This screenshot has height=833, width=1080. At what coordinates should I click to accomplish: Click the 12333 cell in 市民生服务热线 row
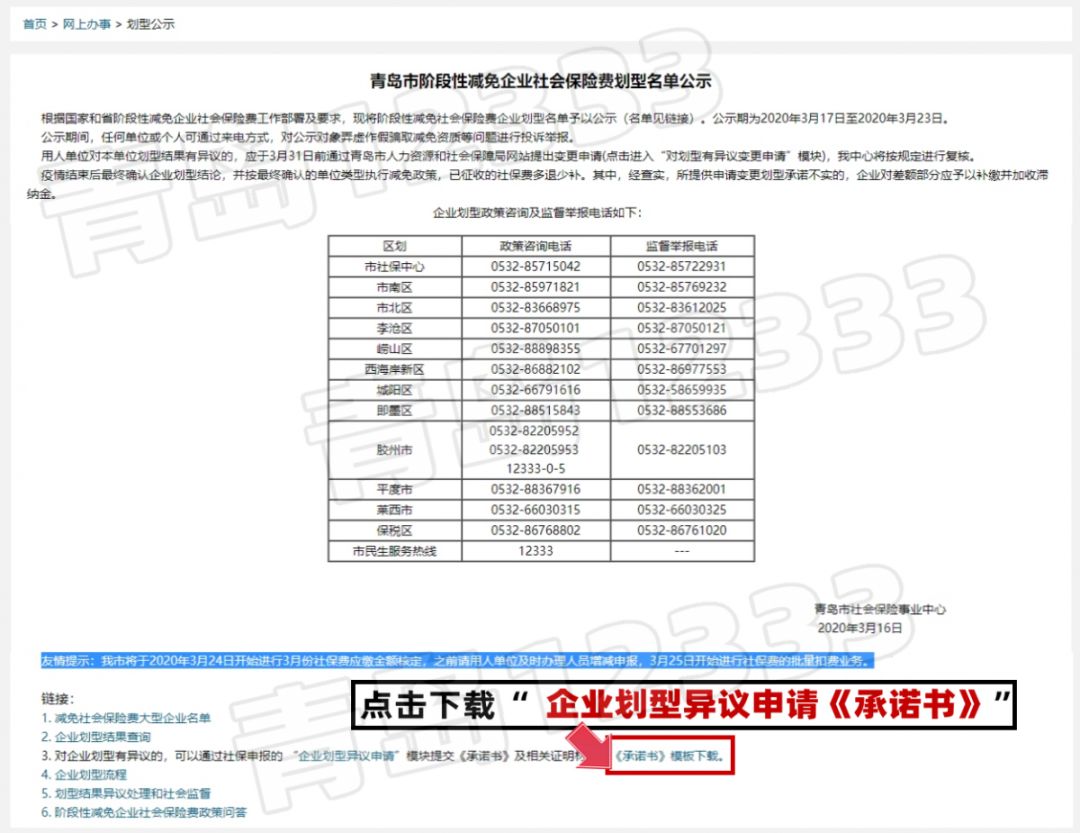[535, 551]
